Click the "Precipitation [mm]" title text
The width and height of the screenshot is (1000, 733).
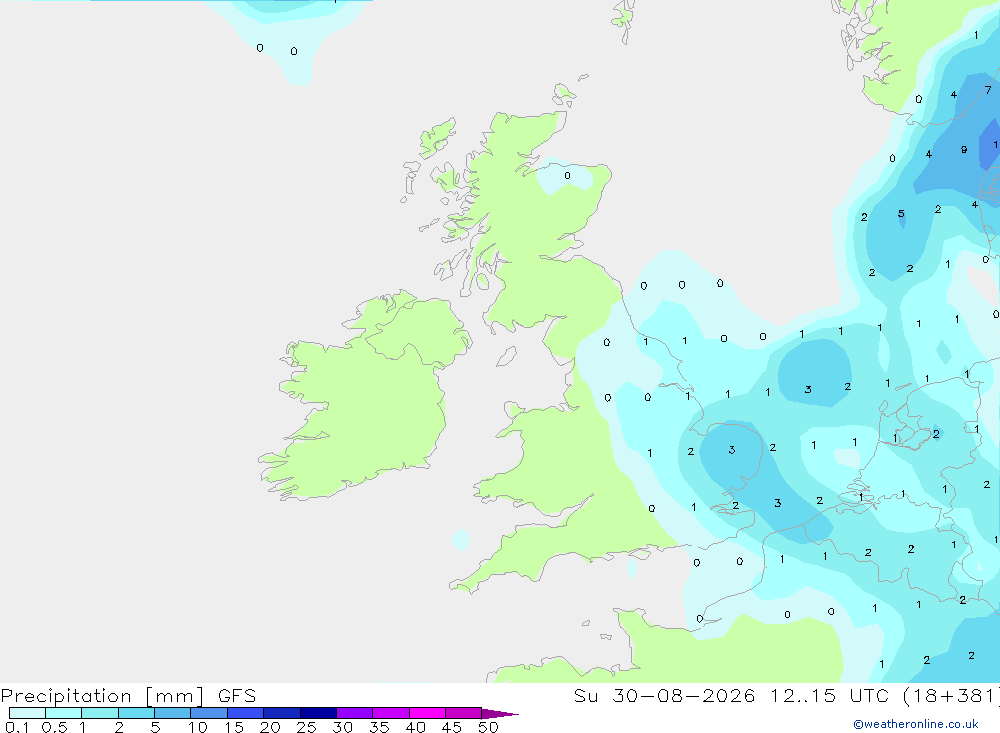[x=102, y=696]
